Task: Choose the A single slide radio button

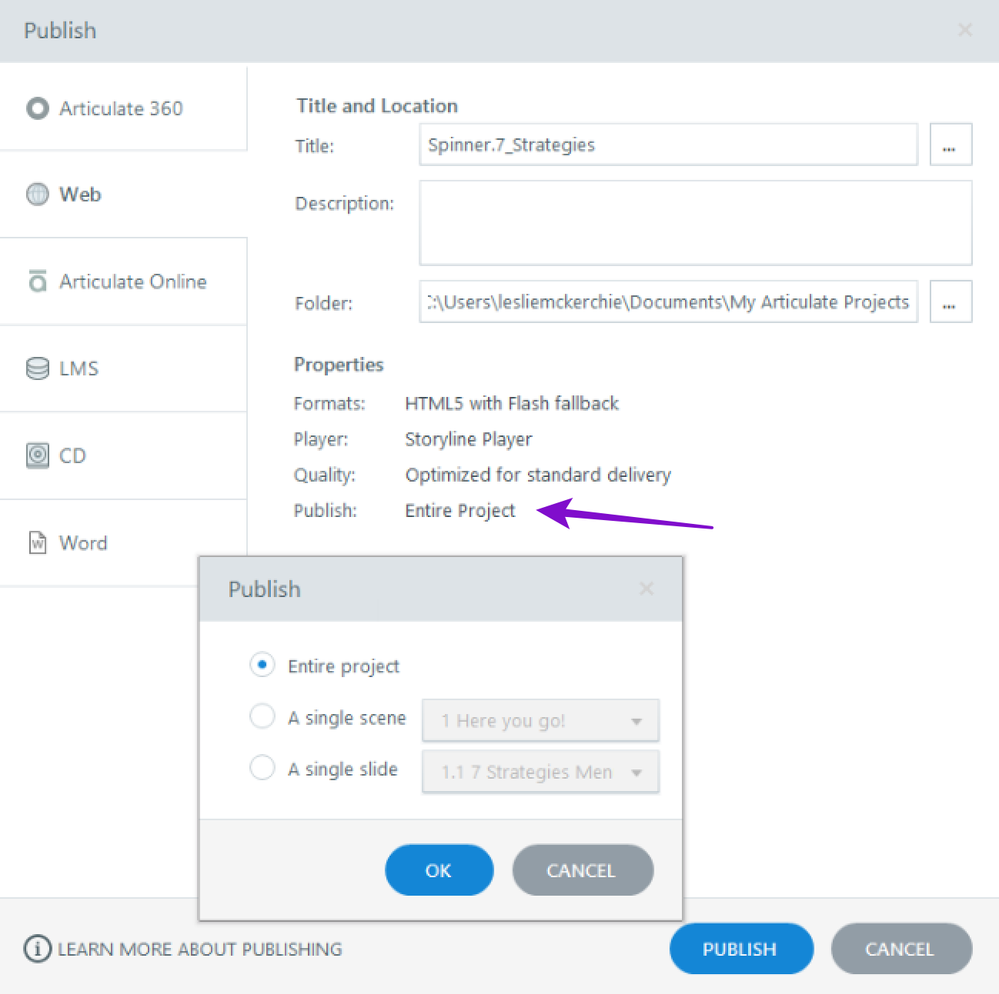Action: tap(262, 768)
